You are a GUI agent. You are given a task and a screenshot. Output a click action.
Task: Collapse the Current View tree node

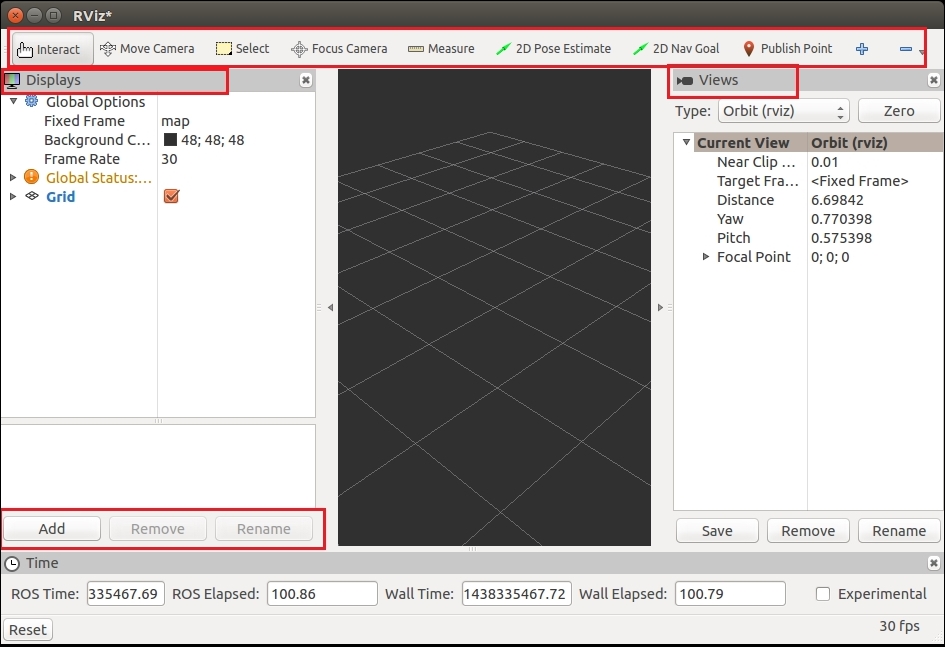[x=686, y=142]
